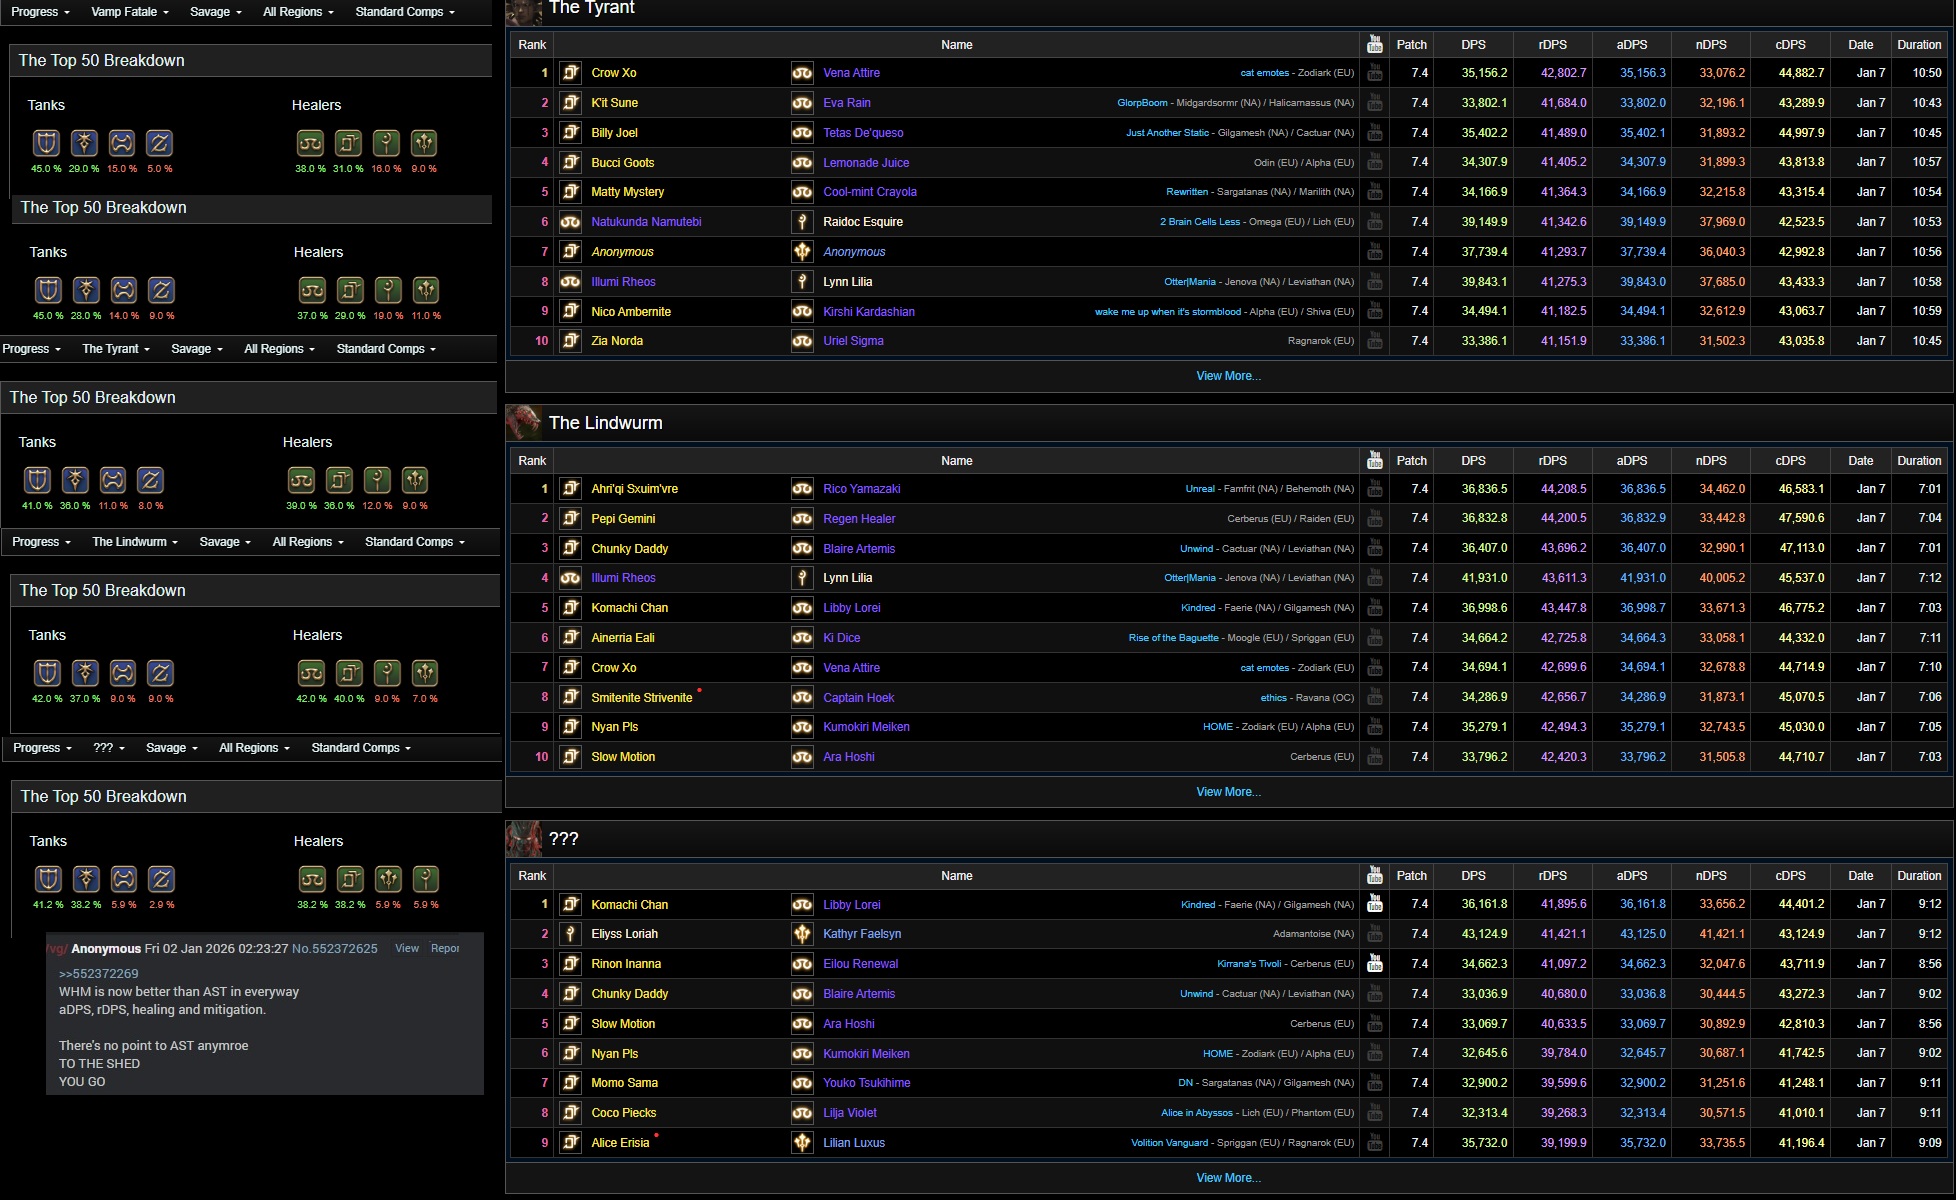This screenshot has width=1956, height=1200.
Task: Click YouTube column header icon in Tyrant table
Action: (1374, 45)
